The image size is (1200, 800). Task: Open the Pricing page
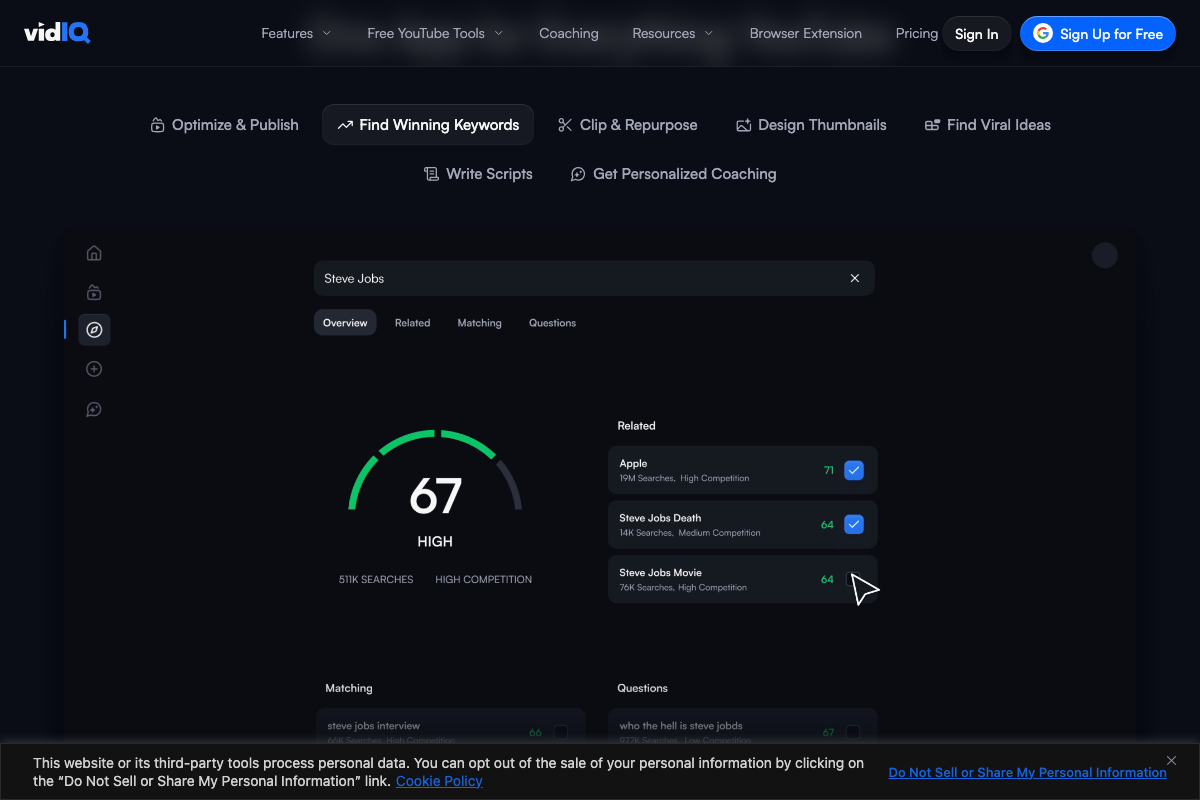pos(917,33)
